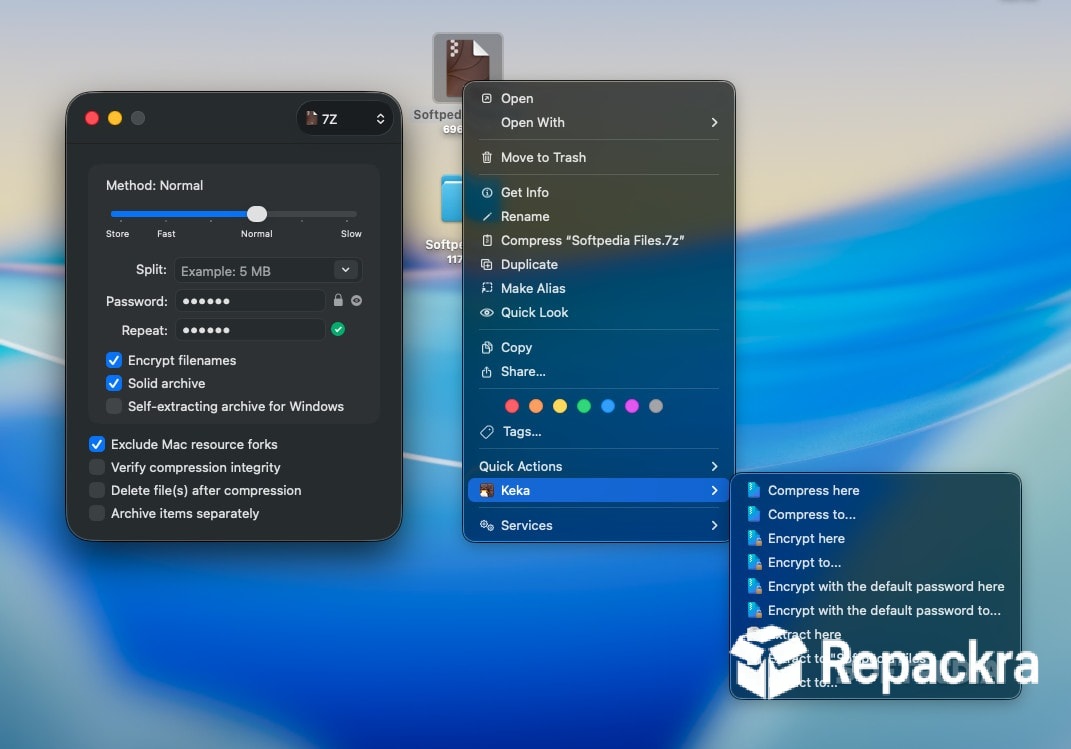Click the Get Info icon
This screenshot has height=749, width=1071.
pos(486,193)
